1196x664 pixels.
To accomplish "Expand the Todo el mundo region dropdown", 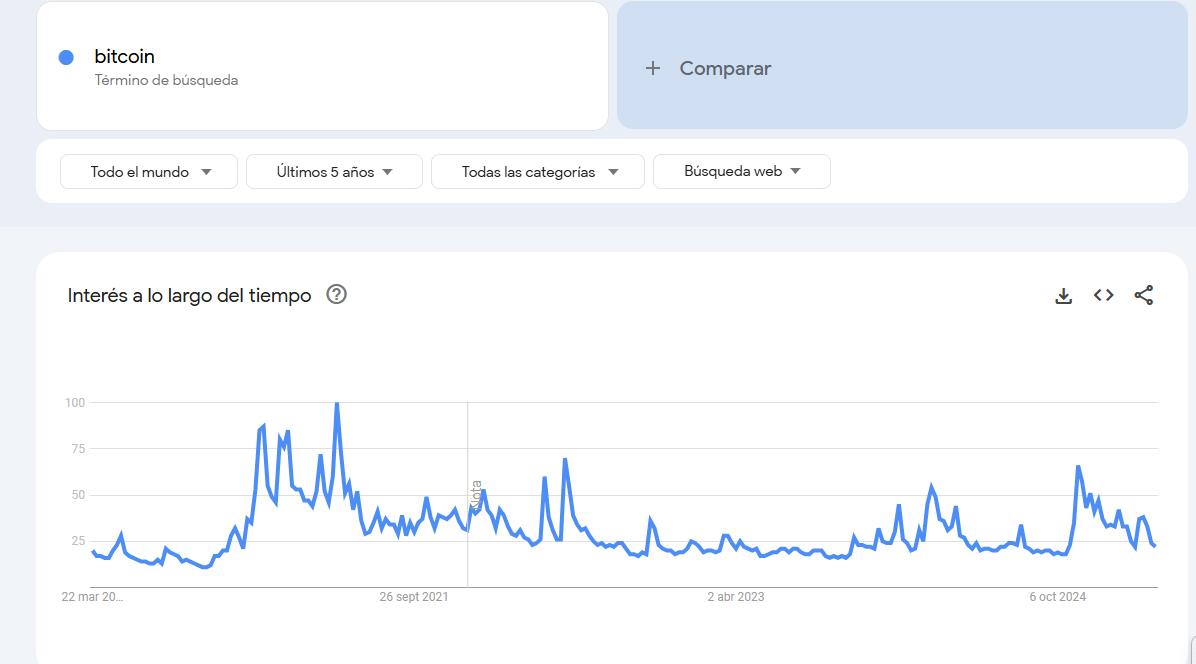I will [x=149, y=172].
